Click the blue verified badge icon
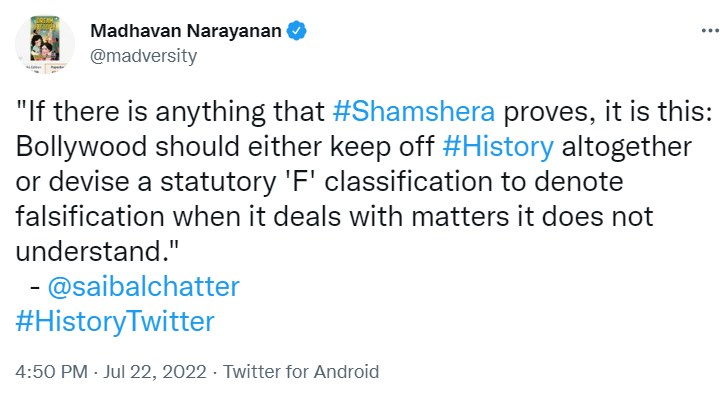Viewport: 728px width, 402px height. pyautogui.click(x=297, y=31)
